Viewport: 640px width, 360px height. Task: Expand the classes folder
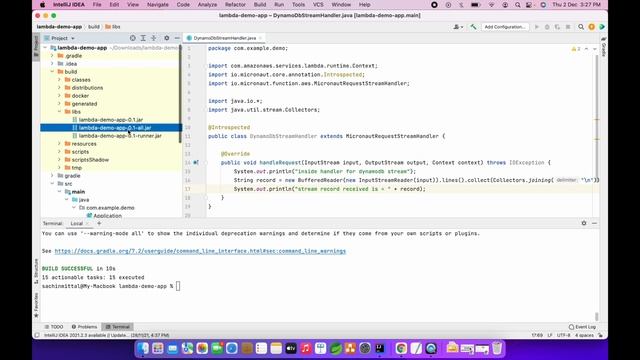60,80
